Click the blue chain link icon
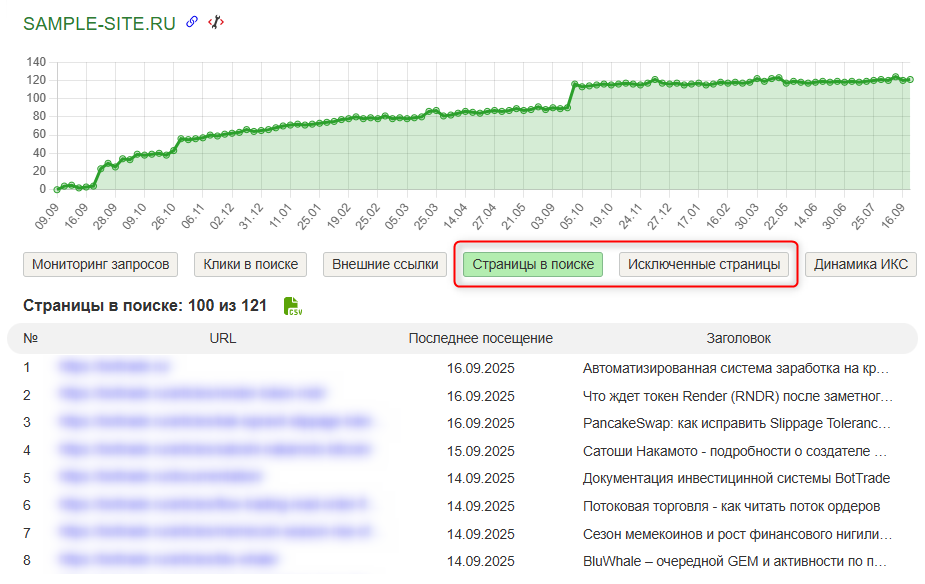Screen dimensions: 925x584 click(193, 23)
